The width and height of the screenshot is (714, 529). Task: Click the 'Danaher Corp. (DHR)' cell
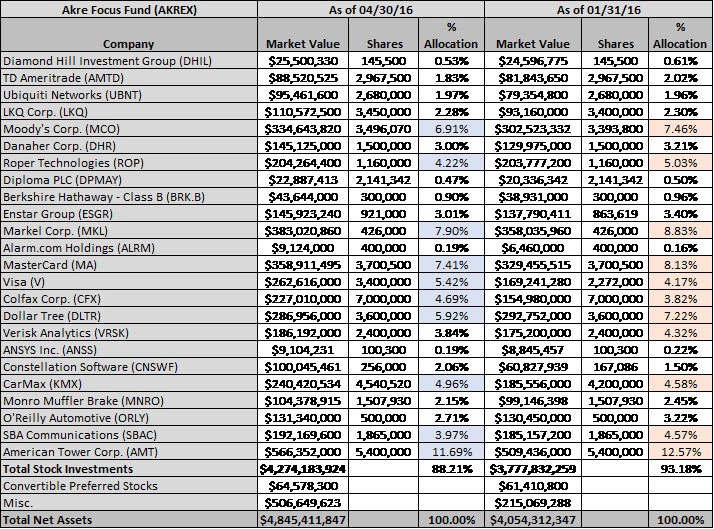point(129,146)
